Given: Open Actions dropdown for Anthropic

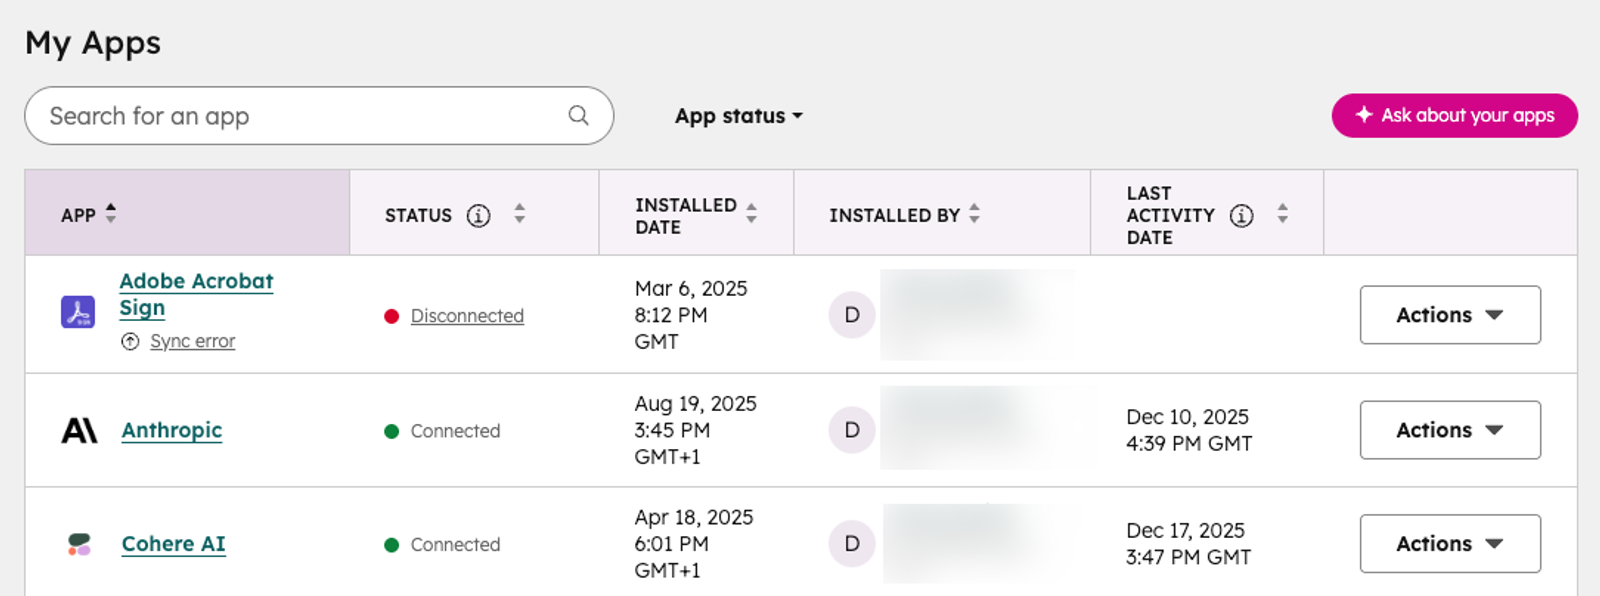Looking at the screenshot, I should pos(1450,430).
